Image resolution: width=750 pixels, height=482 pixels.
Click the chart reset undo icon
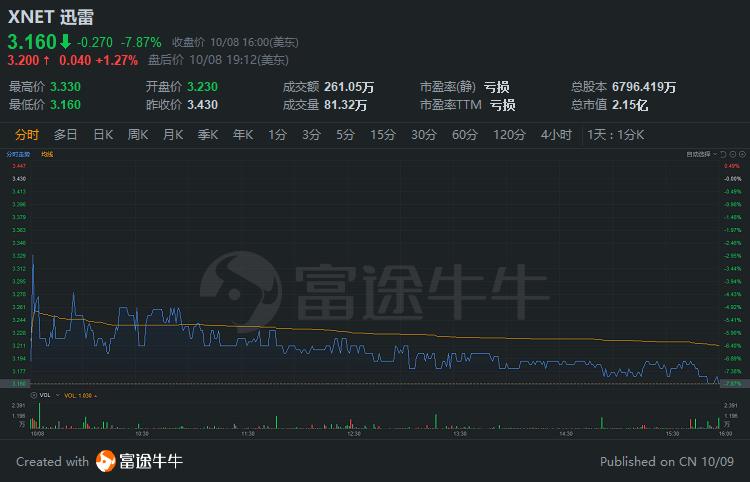[x=723, y=154]
